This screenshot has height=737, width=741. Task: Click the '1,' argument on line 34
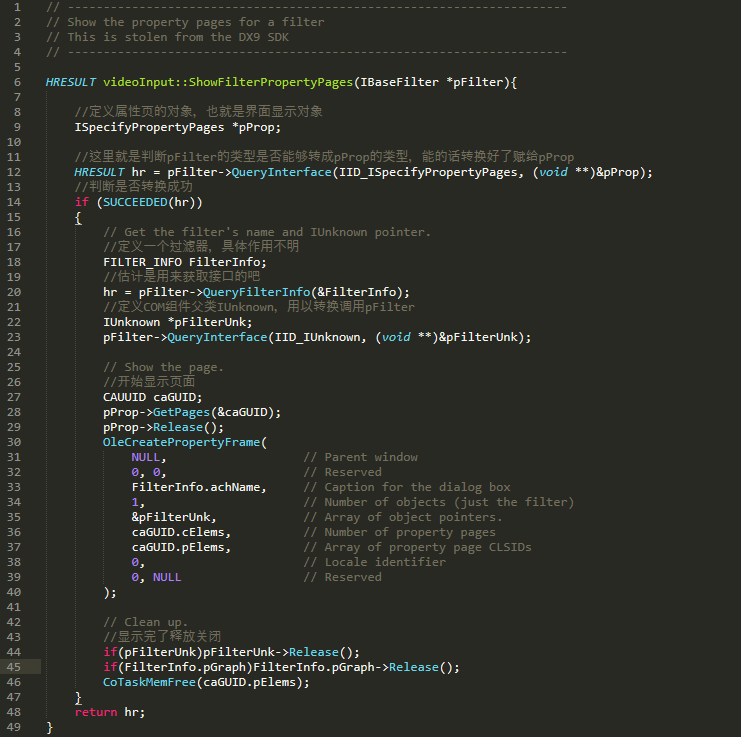click(x=138, y=503)
